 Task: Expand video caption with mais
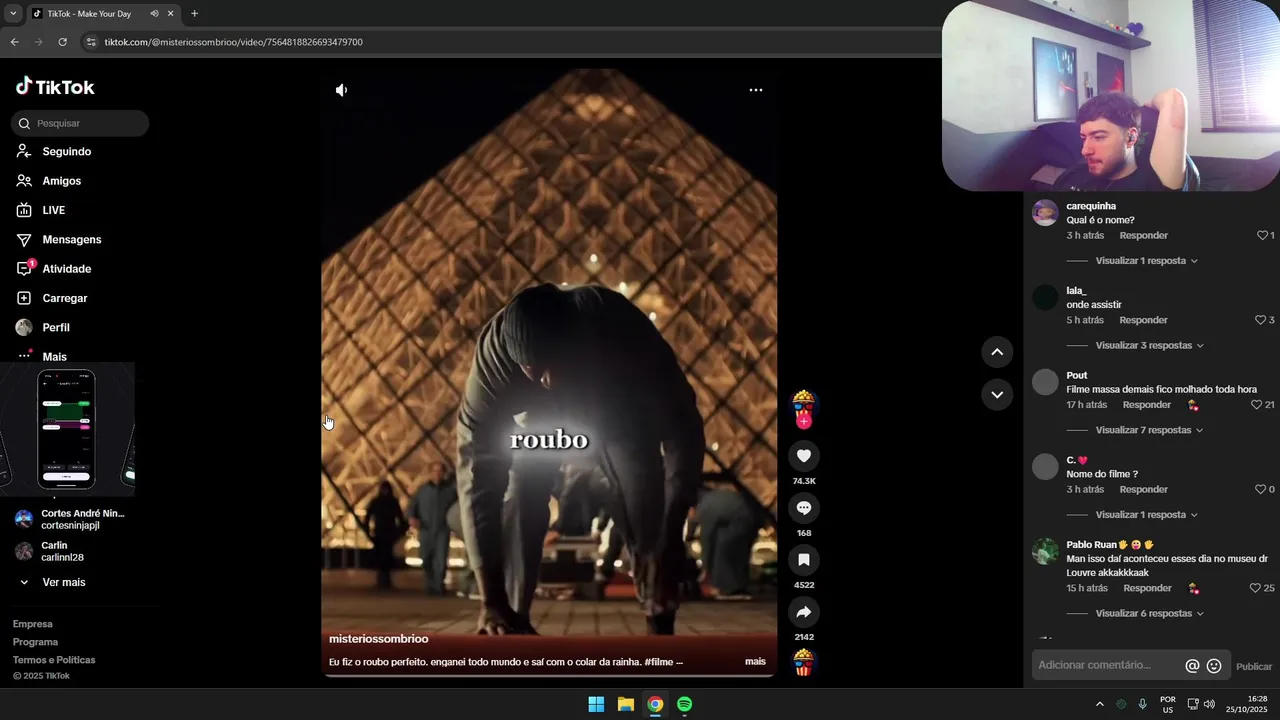coord(755,661)
